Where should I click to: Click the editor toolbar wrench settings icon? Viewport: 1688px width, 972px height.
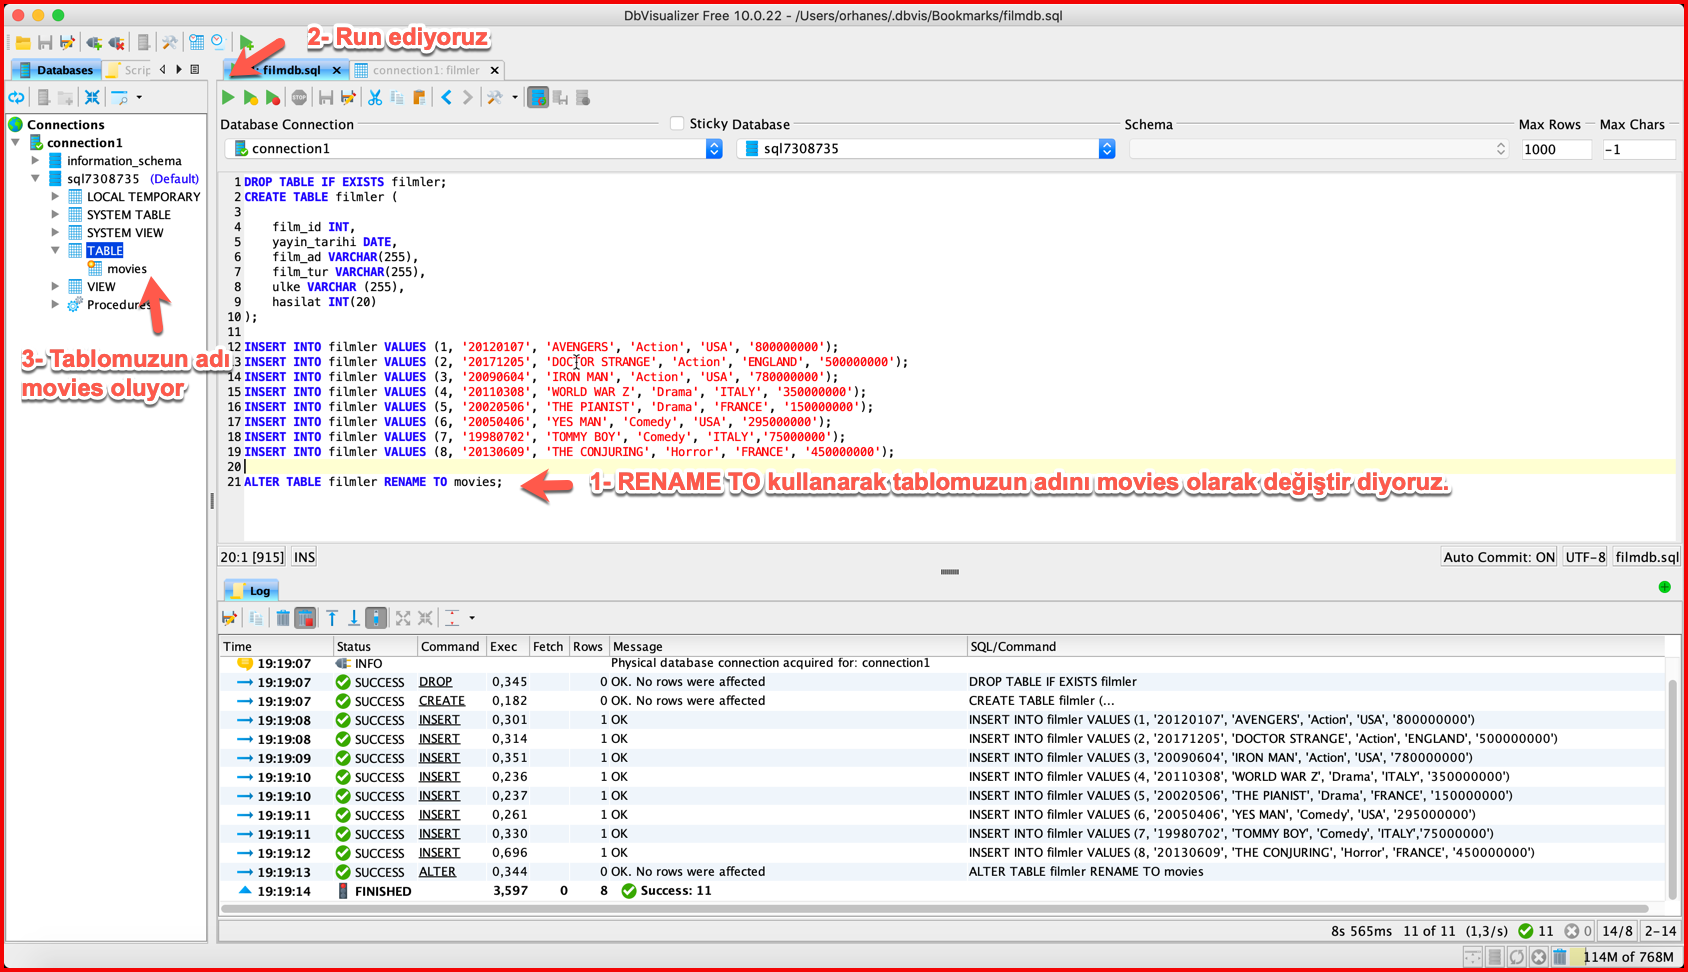(x=495, y=98)
